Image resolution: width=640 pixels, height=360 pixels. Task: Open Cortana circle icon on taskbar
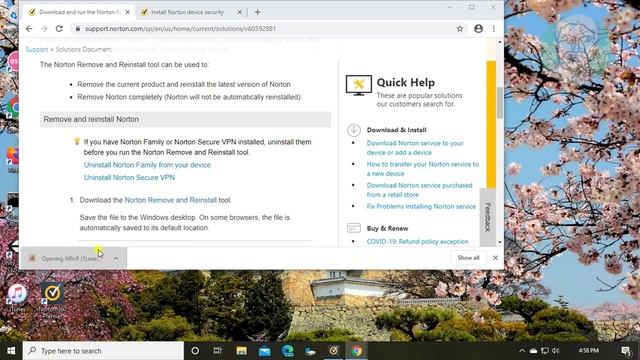click(x=195, y=351)
